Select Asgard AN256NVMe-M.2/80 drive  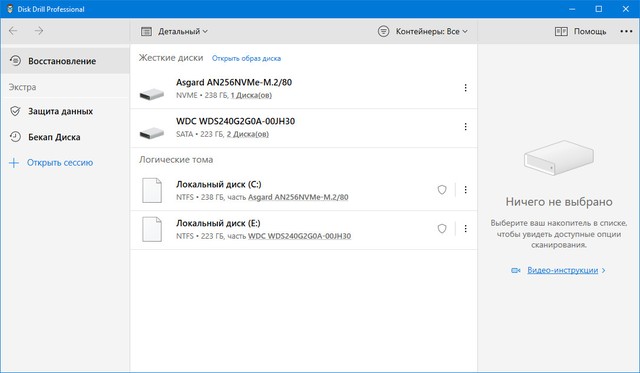[x=303, y=88]
